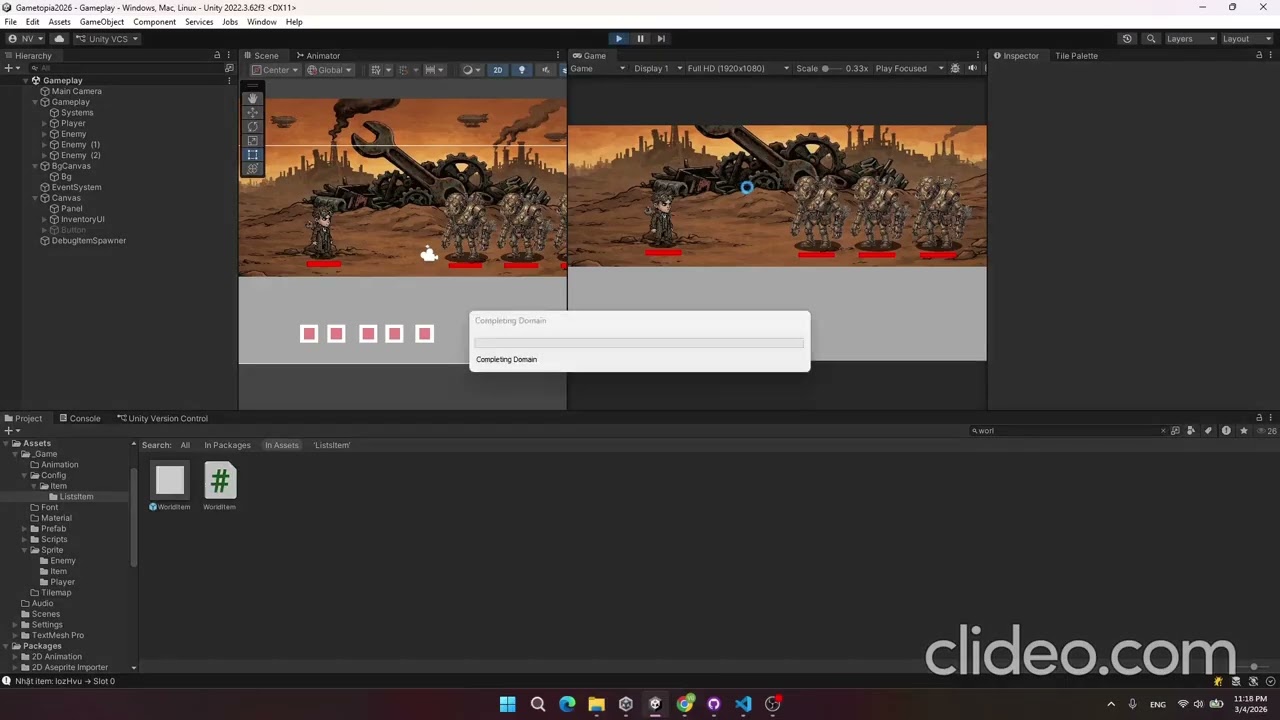Open the Game view mode dropdown
The image size is (1280, 720).
tap(598, 69)
